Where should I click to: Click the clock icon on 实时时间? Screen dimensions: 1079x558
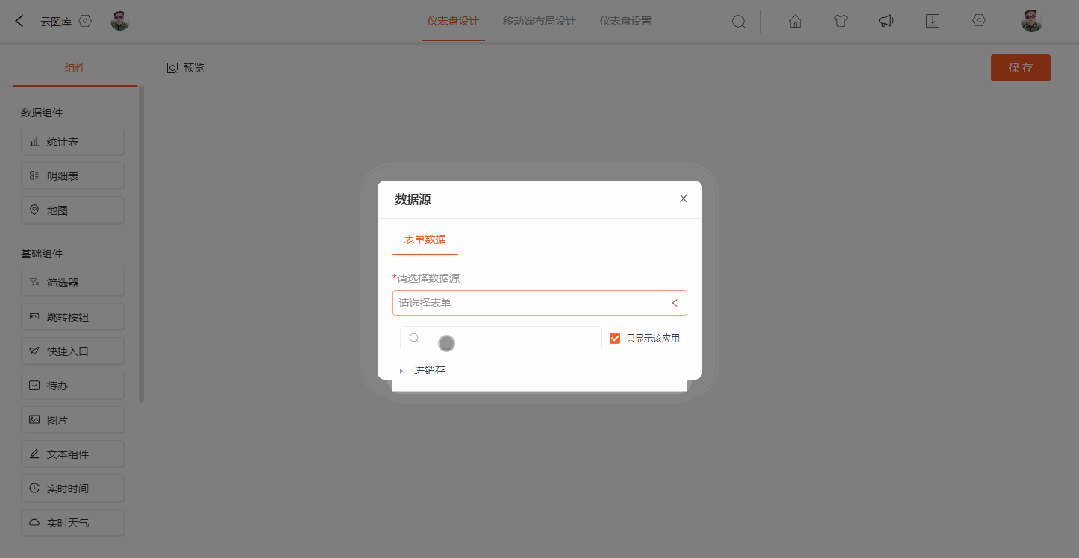[x=34, y=488]
